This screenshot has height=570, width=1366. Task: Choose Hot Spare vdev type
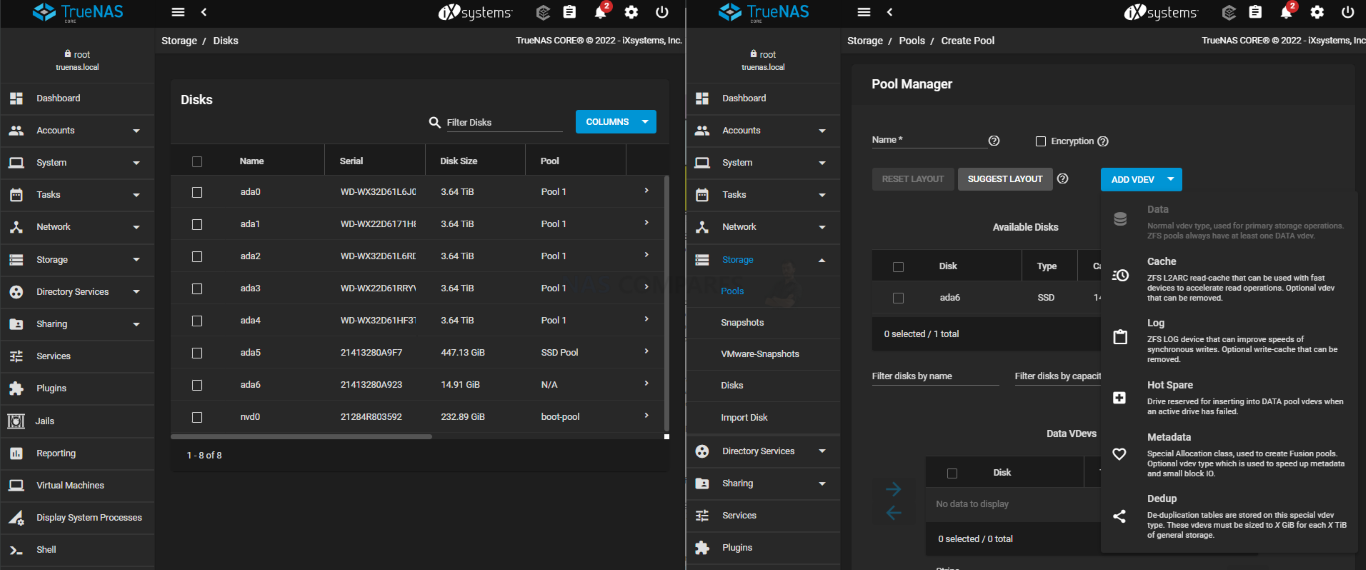click(x=1229, y=397)
